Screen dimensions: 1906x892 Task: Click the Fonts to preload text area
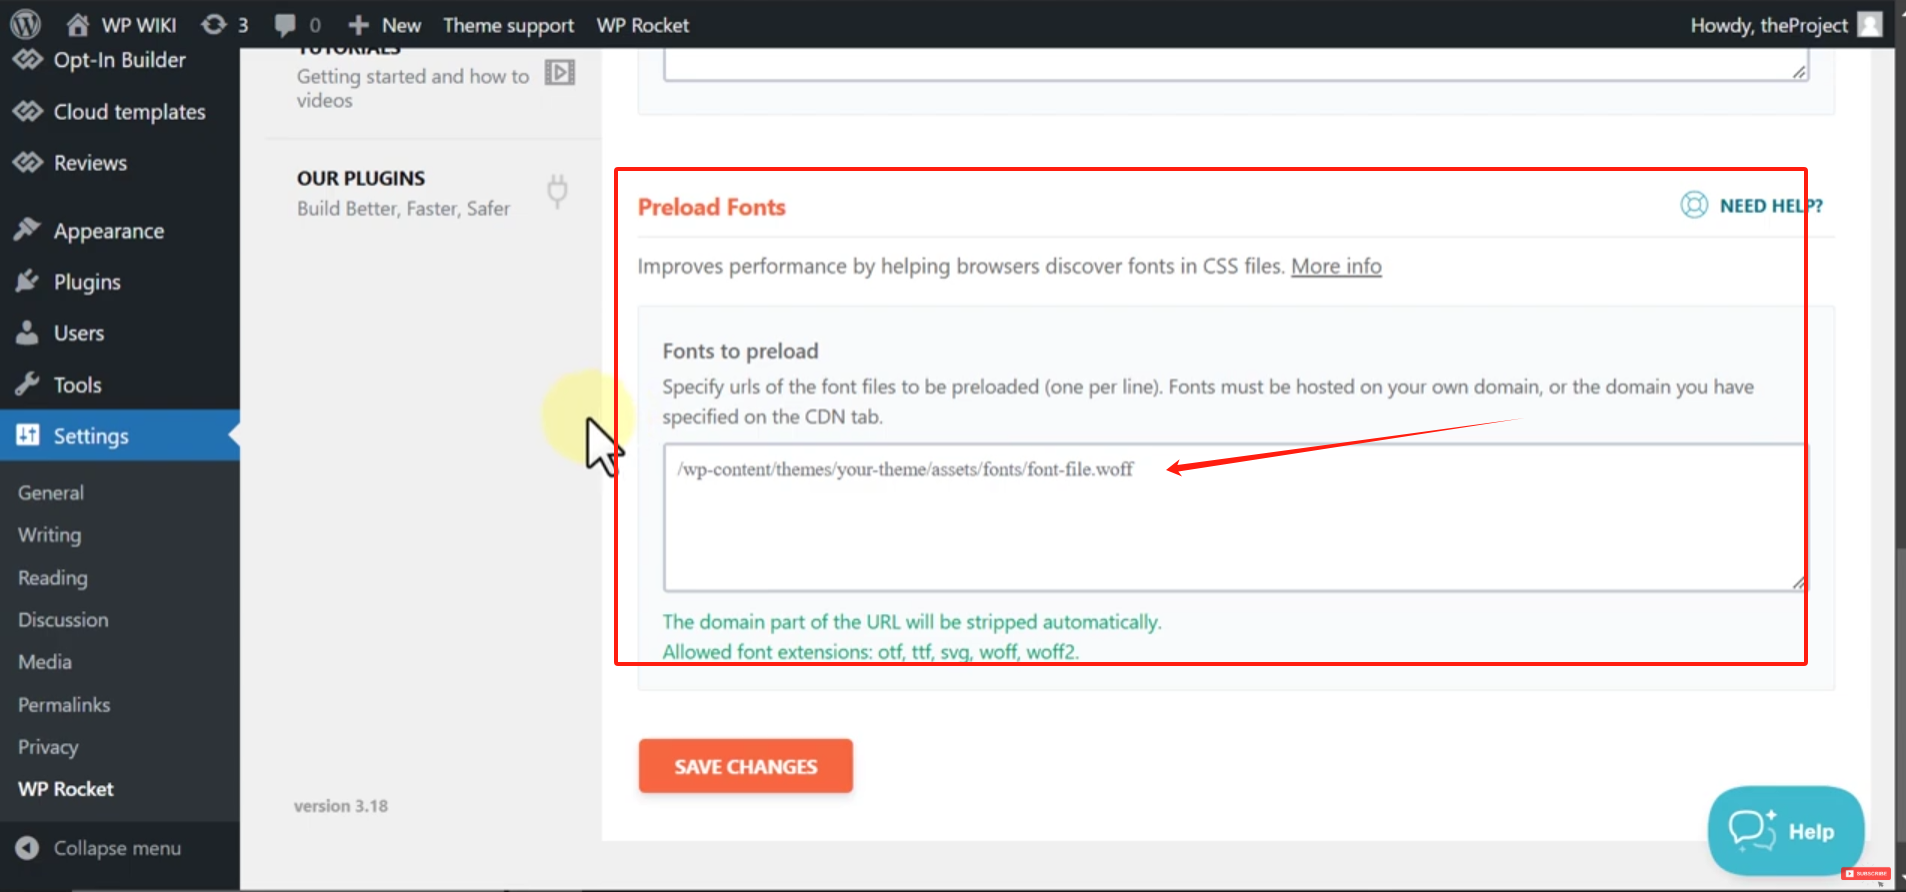click(1233, 520)
